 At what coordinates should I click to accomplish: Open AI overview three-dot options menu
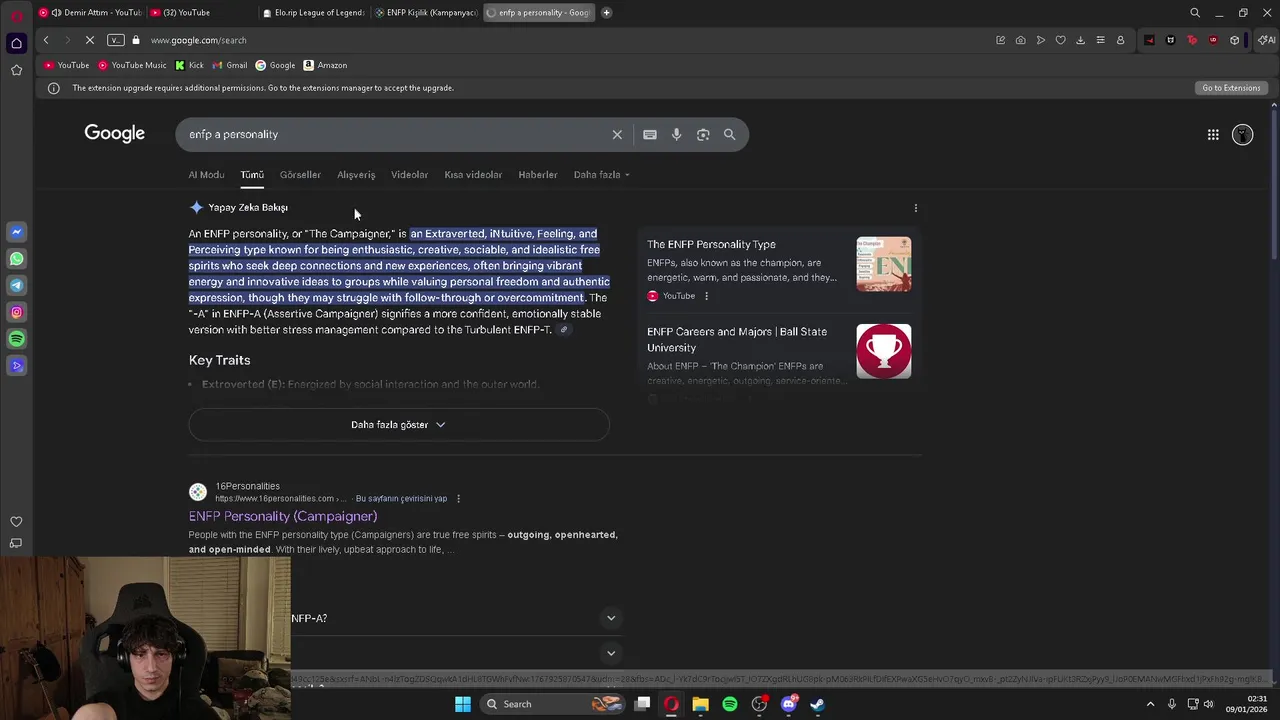(916, 208)
